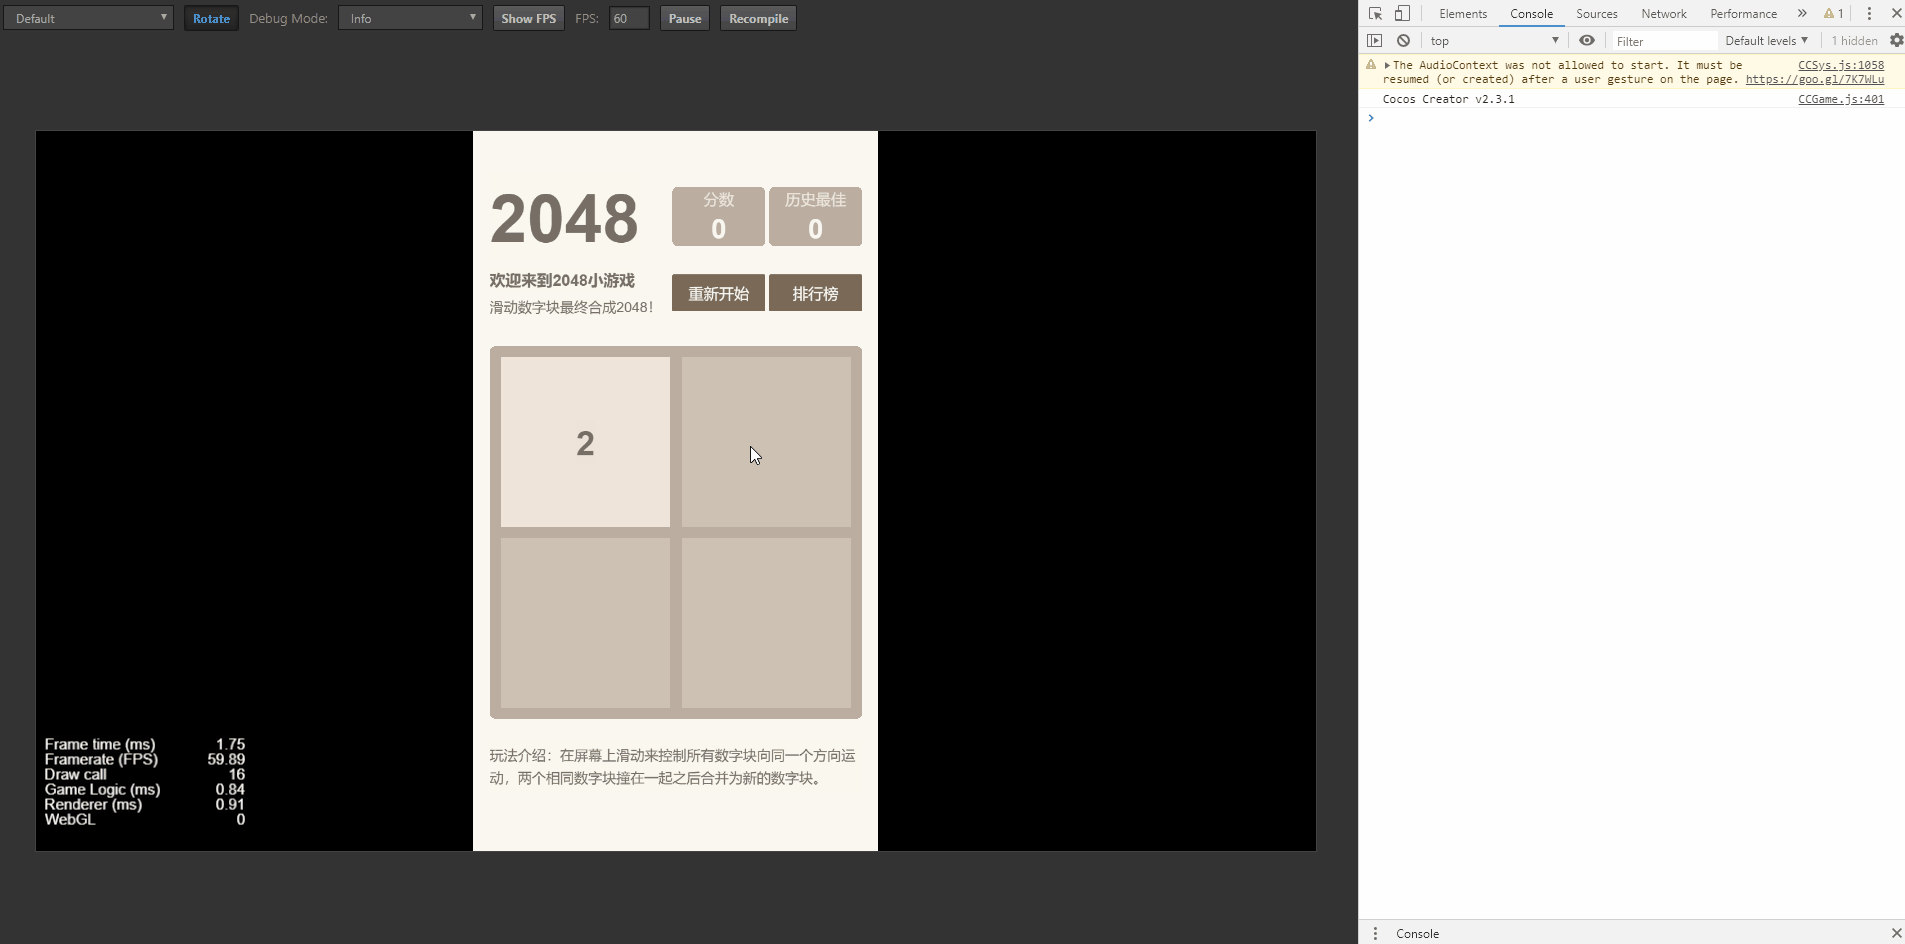Switch to the Performance tab
The width and height of the screenshot is (1905, 944).
pos(1743,14)
